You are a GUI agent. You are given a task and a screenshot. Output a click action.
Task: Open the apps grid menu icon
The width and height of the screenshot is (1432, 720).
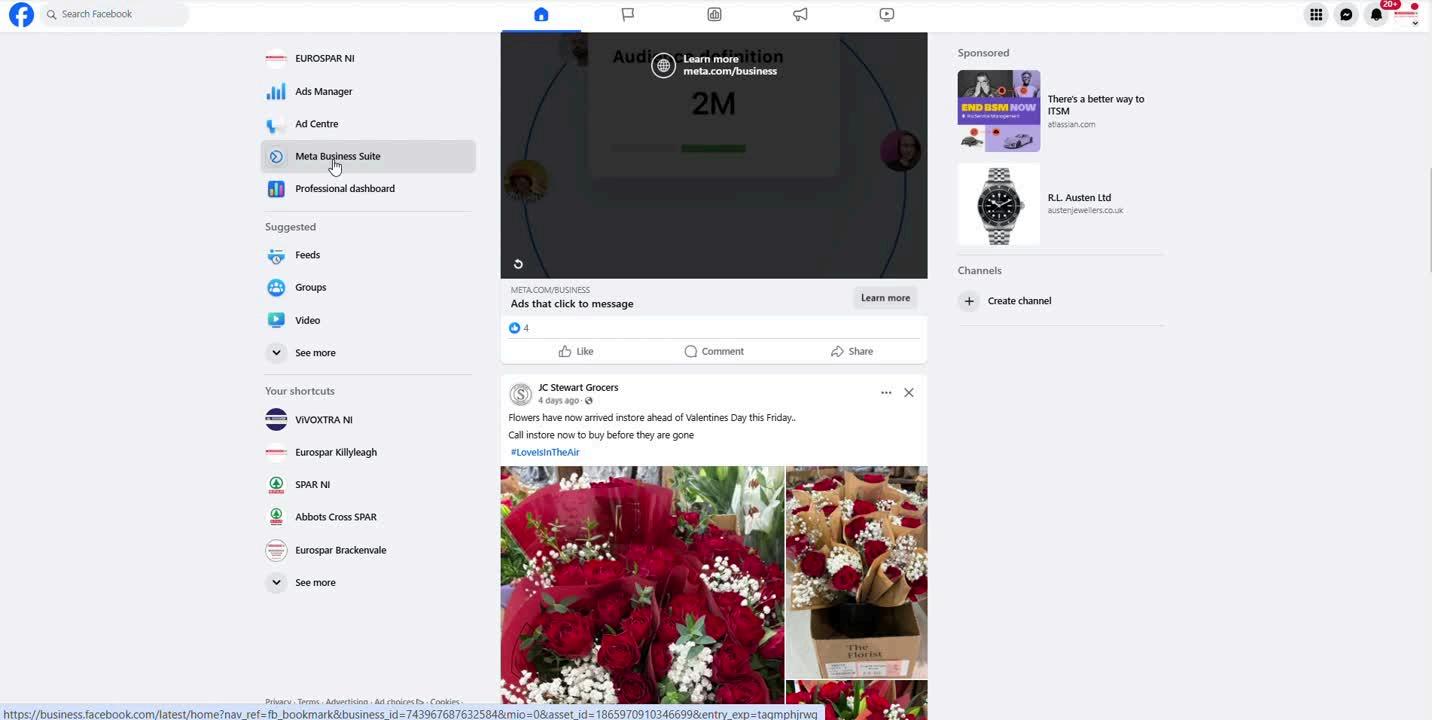1316,14
